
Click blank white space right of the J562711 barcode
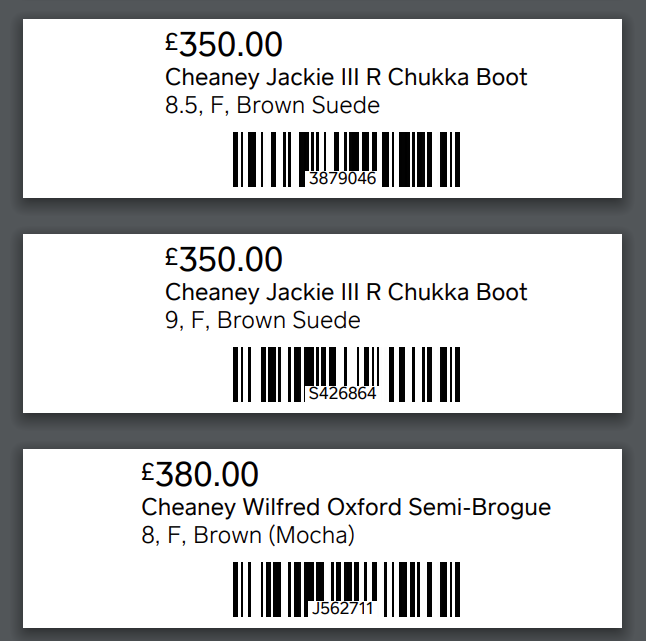(540, 590)
